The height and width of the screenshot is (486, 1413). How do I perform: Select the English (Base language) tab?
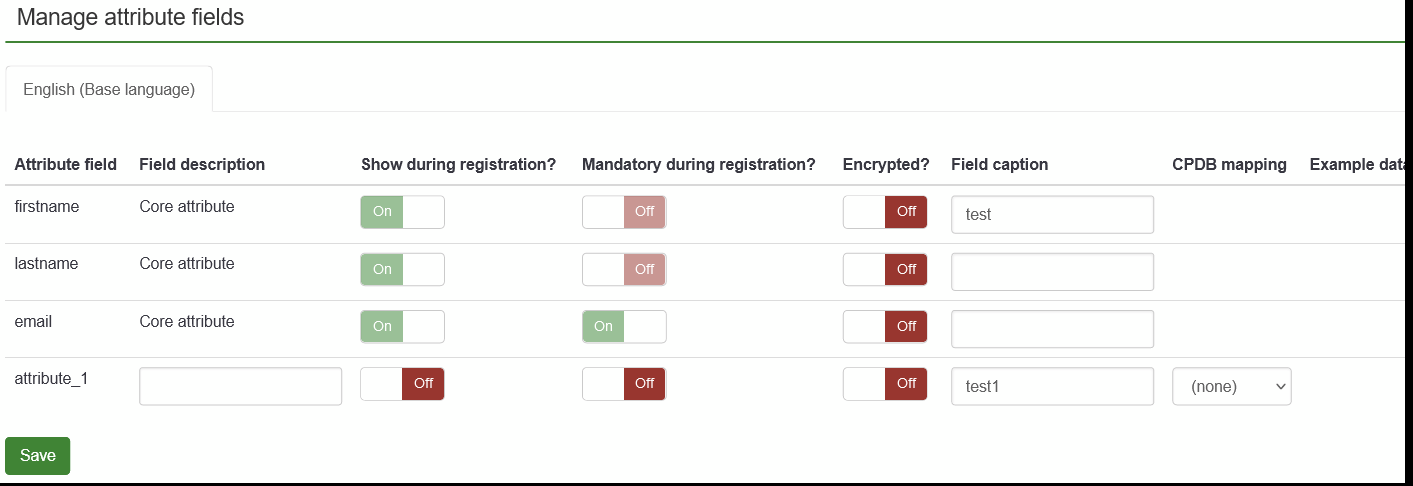tap(109, 89)
